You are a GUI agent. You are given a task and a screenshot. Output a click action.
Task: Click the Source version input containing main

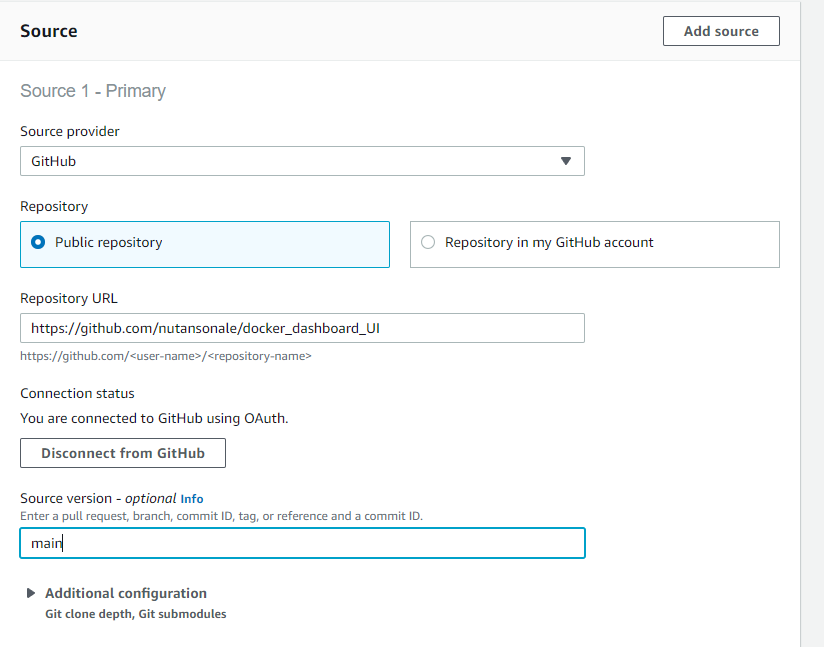pyautogui.click(x=302, y=543)
